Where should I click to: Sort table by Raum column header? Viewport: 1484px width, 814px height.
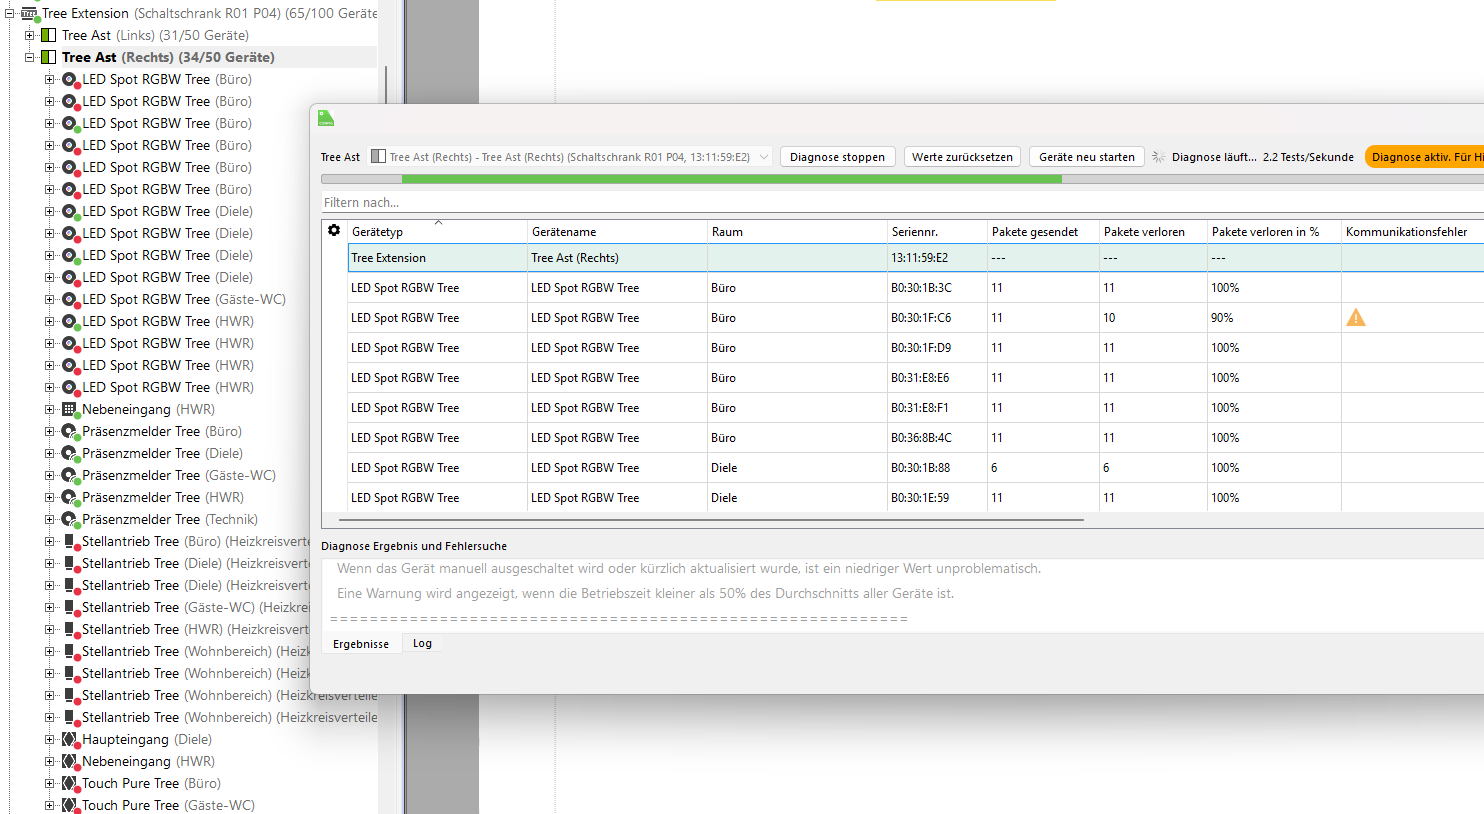coord(797,232)
